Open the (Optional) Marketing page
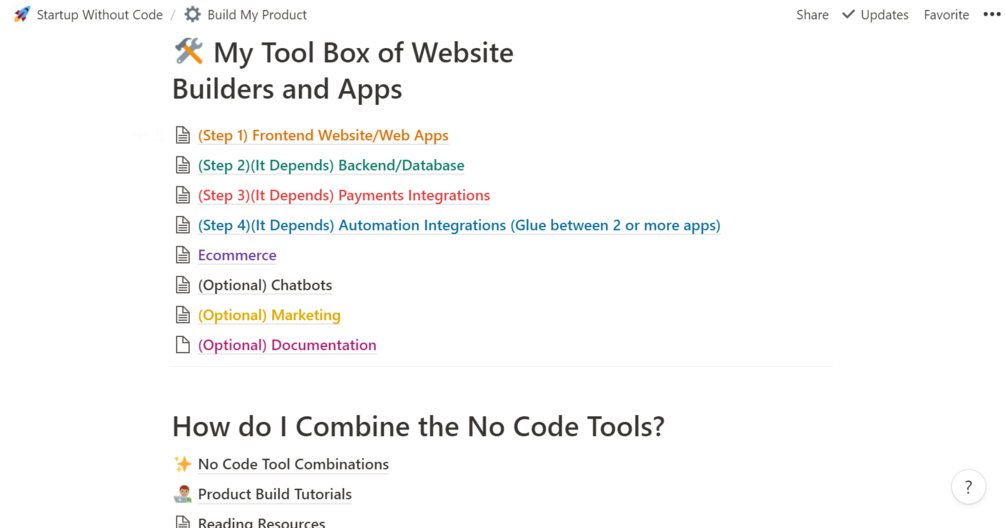The height and width of the screenshot is (528, 1005). [269, 315]
